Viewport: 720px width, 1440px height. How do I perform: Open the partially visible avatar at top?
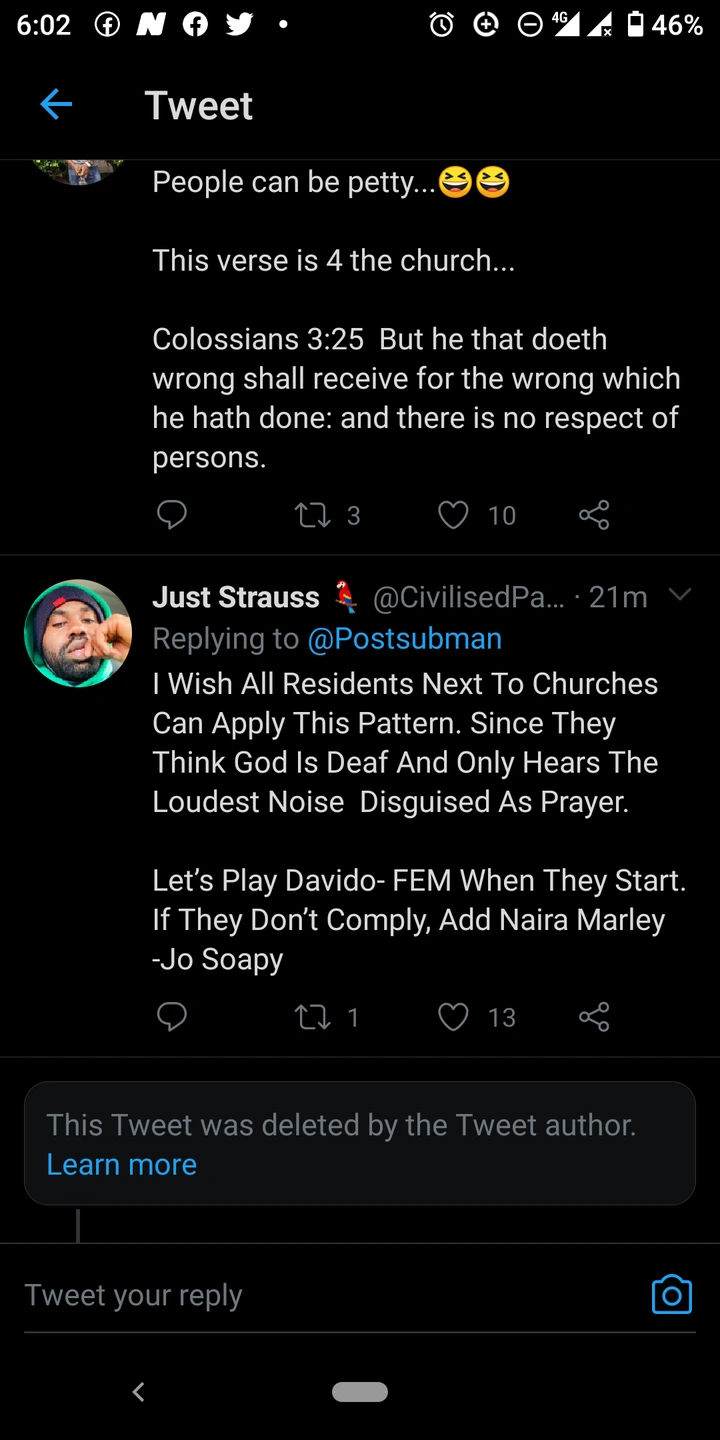click(78, 172)
